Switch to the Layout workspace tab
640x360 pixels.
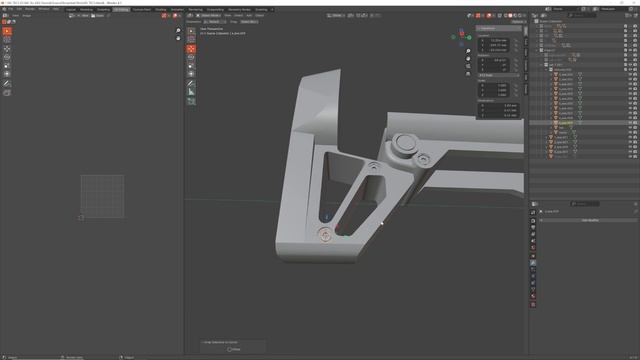pos(71,9)
